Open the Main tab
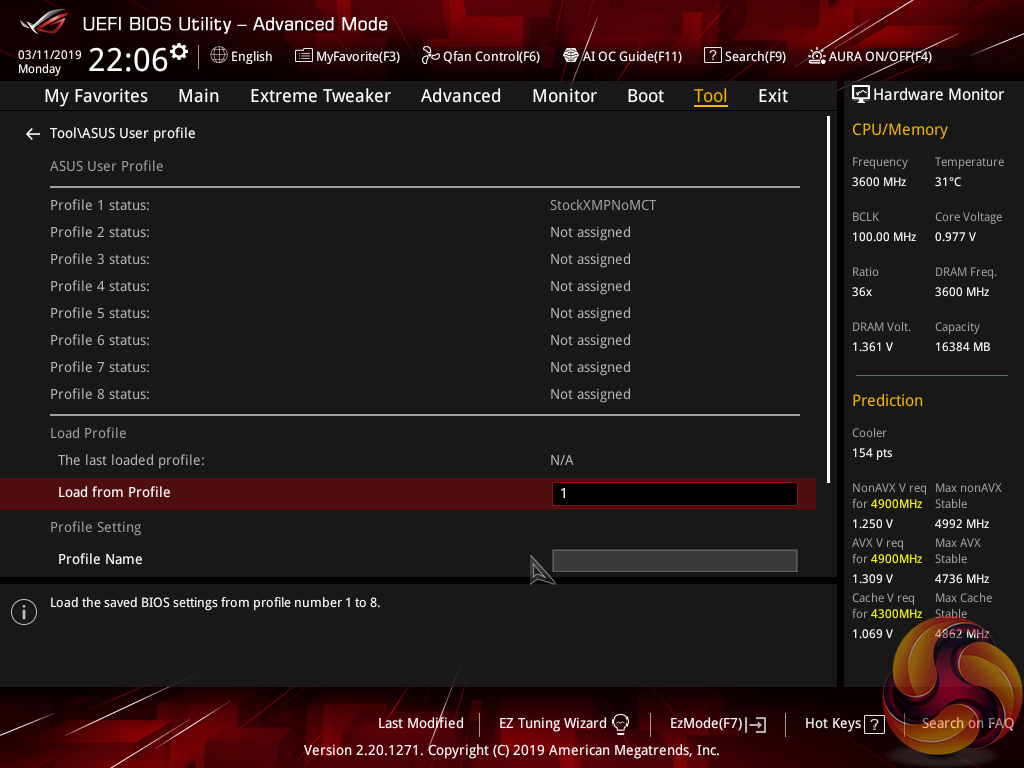 click(x=199, y=96)
